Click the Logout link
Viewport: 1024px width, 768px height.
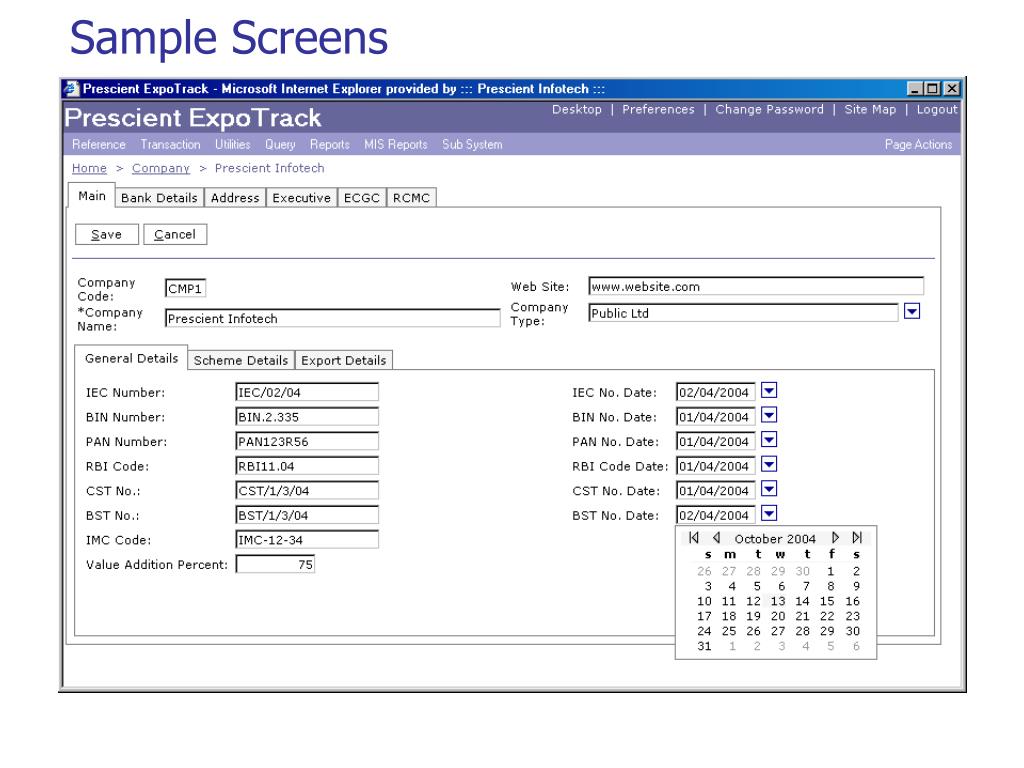point(937,109)
